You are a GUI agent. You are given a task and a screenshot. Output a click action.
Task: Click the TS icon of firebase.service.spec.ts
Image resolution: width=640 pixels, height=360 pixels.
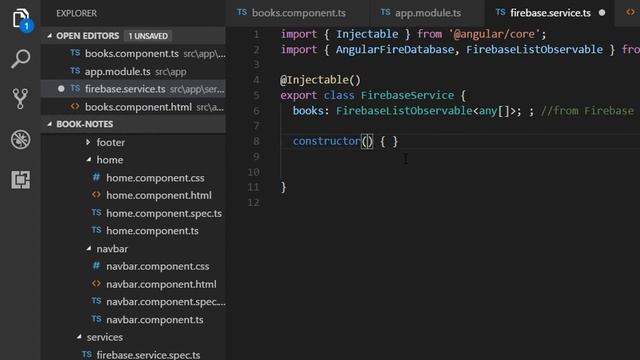pyautogui.click(x=87, y=354)
